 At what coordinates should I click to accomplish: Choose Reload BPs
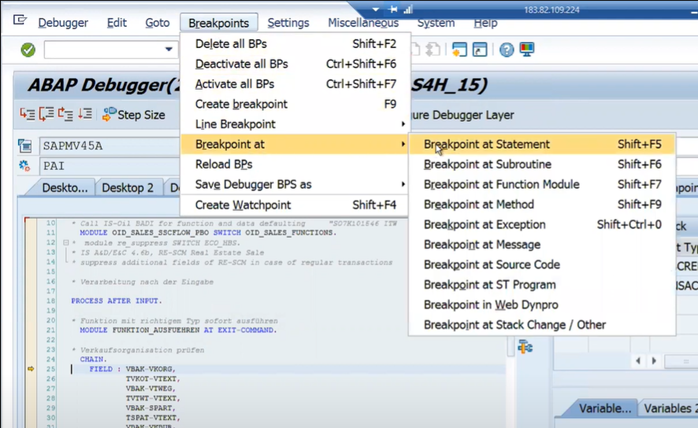[x=294, y=164]
